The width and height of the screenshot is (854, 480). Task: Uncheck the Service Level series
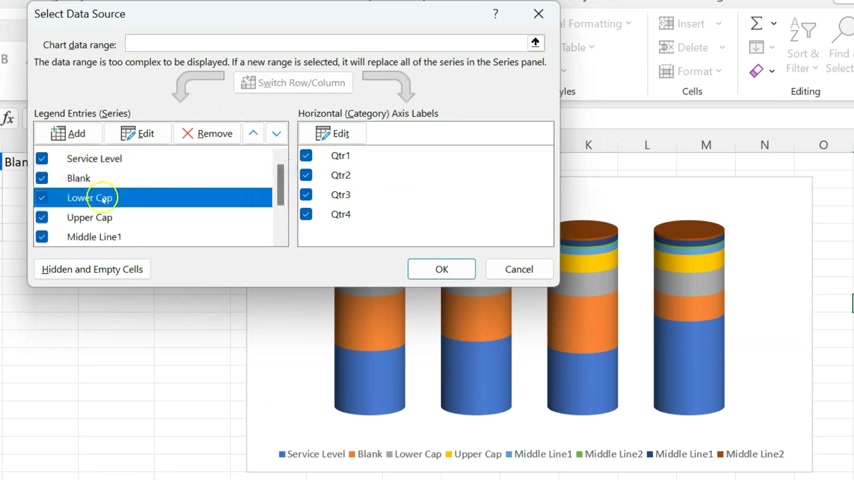click(x=42, y=159)
